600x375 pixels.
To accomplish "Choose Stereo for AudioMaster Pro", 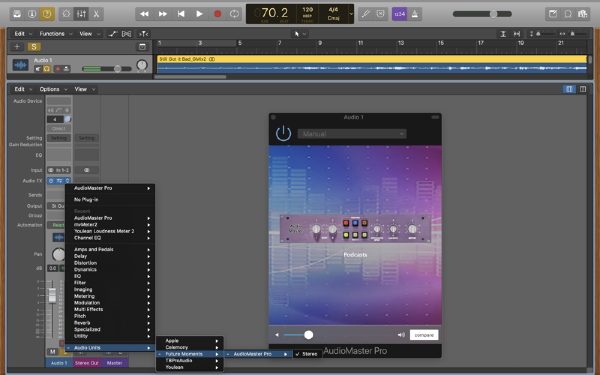I will coord(308,354).
